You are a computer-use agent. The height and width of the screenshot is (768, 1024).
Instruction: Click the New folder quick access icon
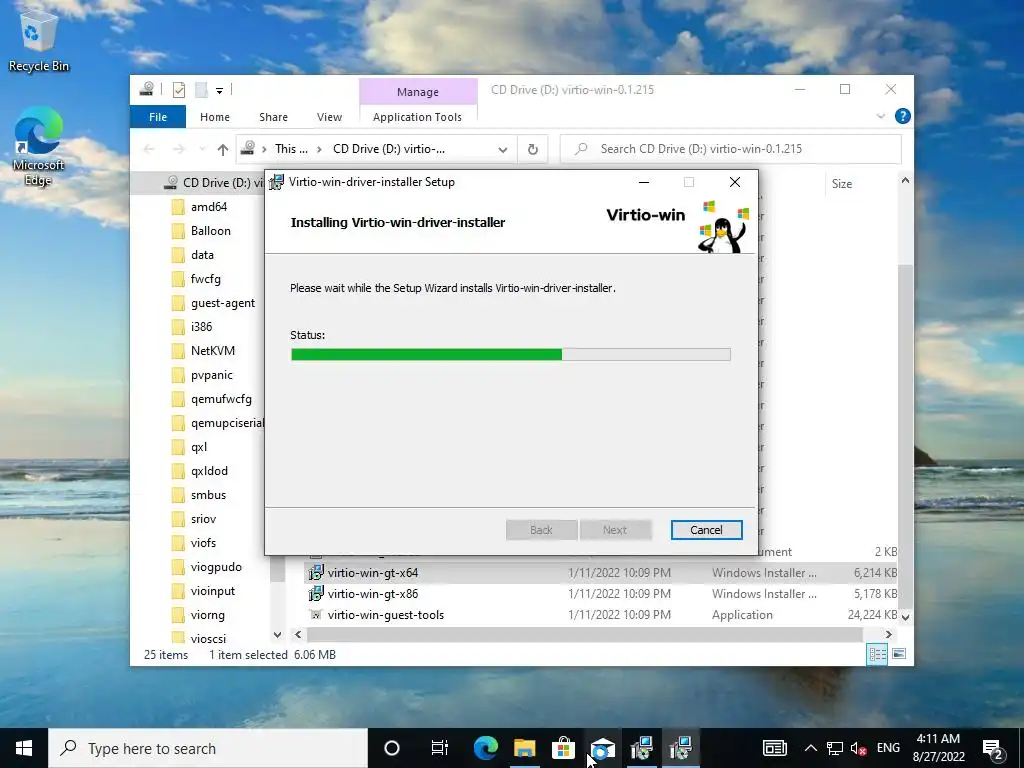click(x=201, y=90)
